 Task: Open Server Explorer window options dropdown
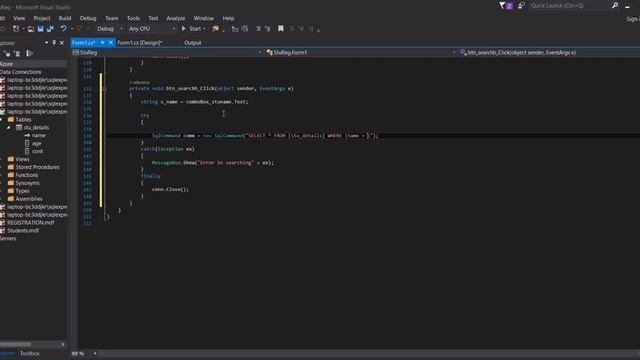tap(47, 42)
